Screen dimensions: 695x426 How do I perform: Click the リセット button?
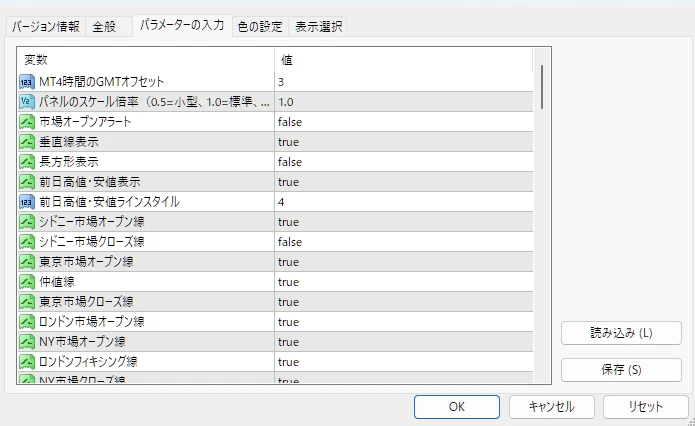(645, 407)
